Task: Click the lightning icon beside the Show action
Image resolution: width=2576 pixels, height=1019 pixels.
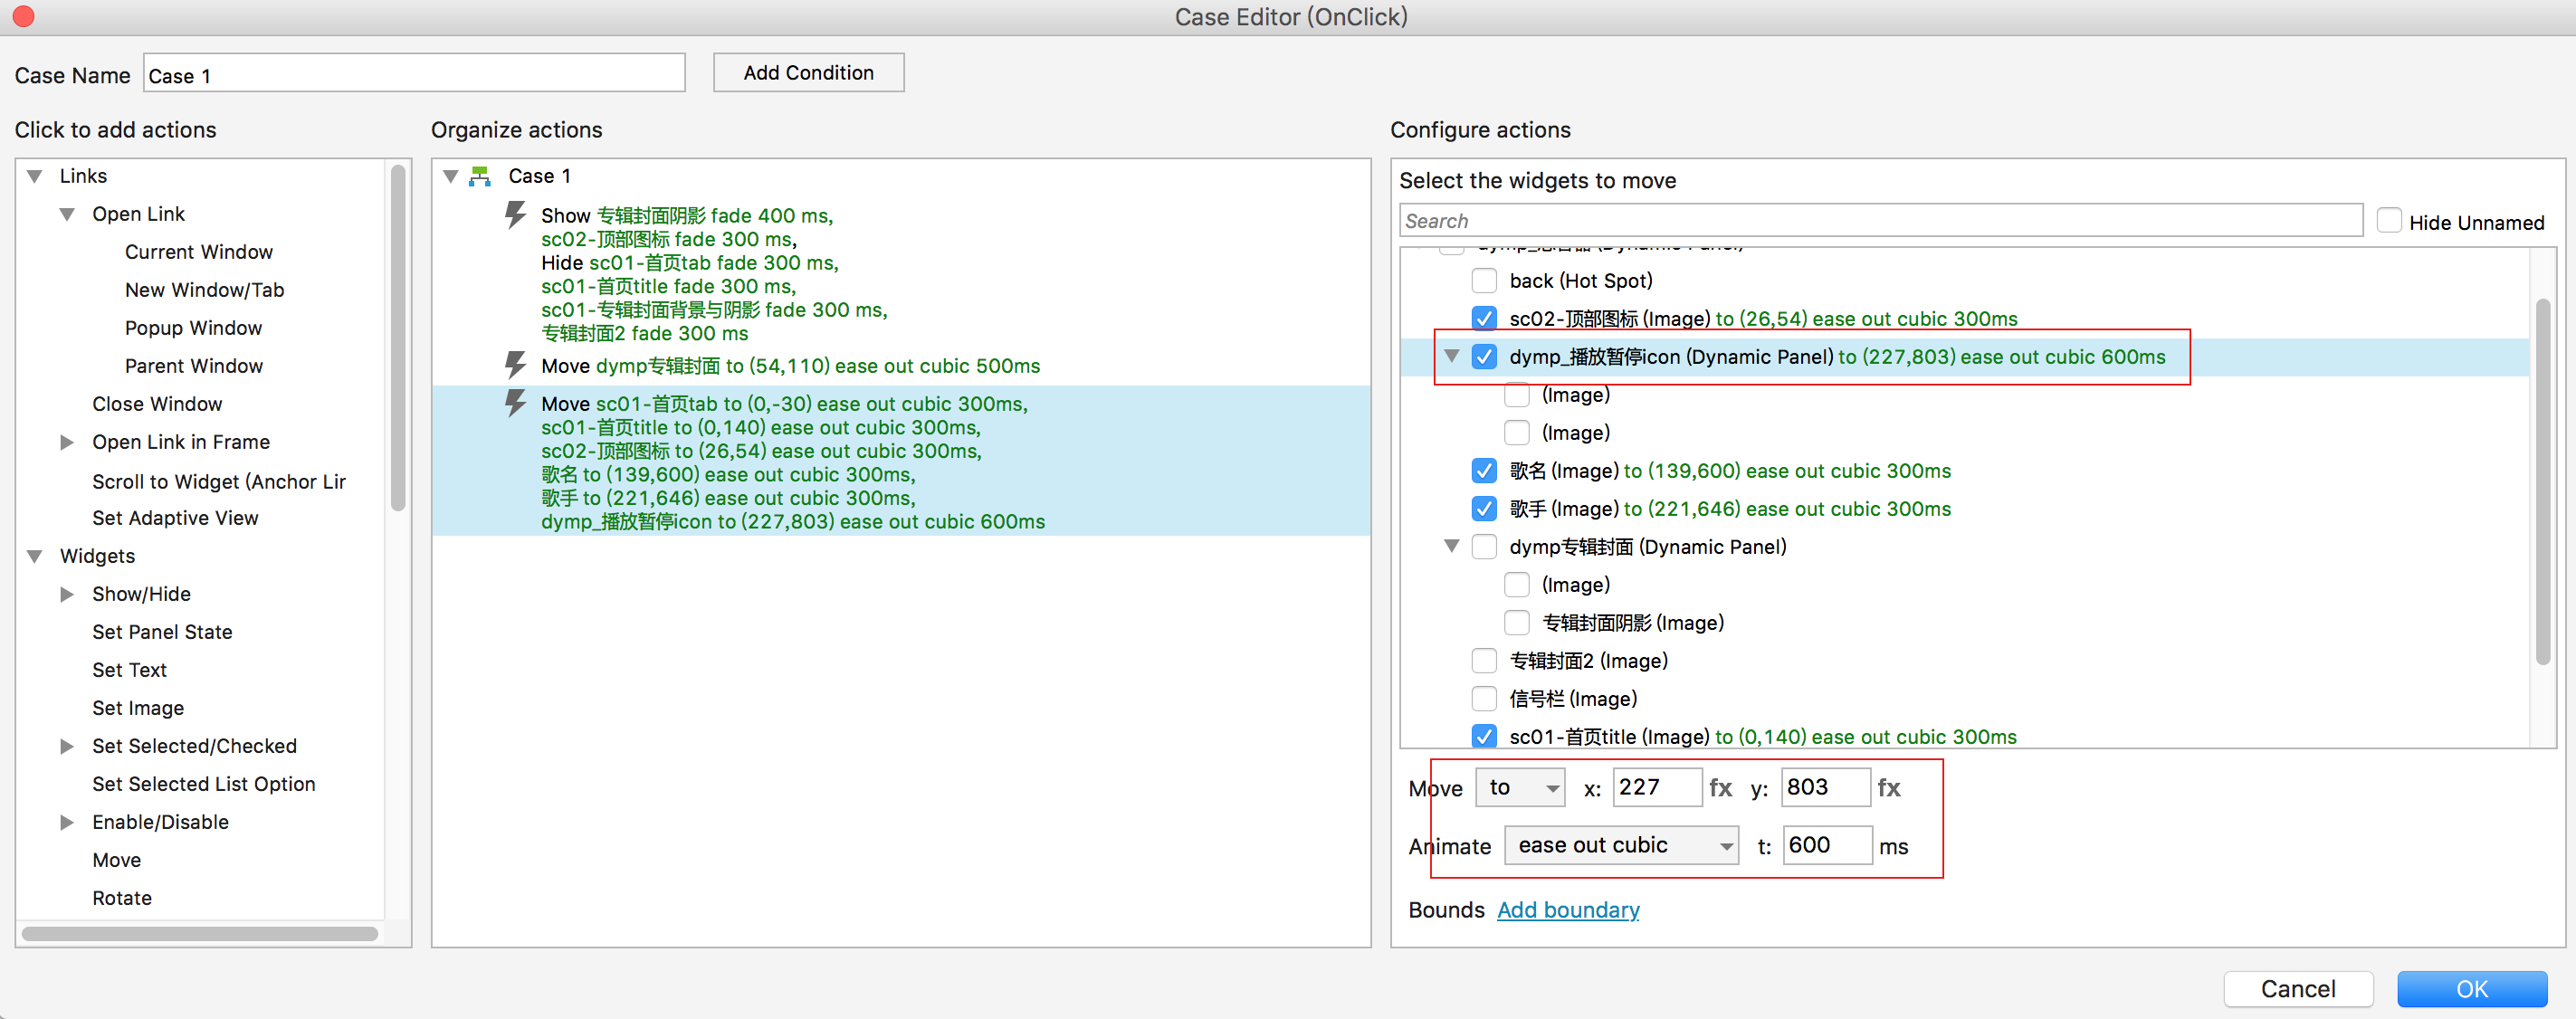Action: 515,215
